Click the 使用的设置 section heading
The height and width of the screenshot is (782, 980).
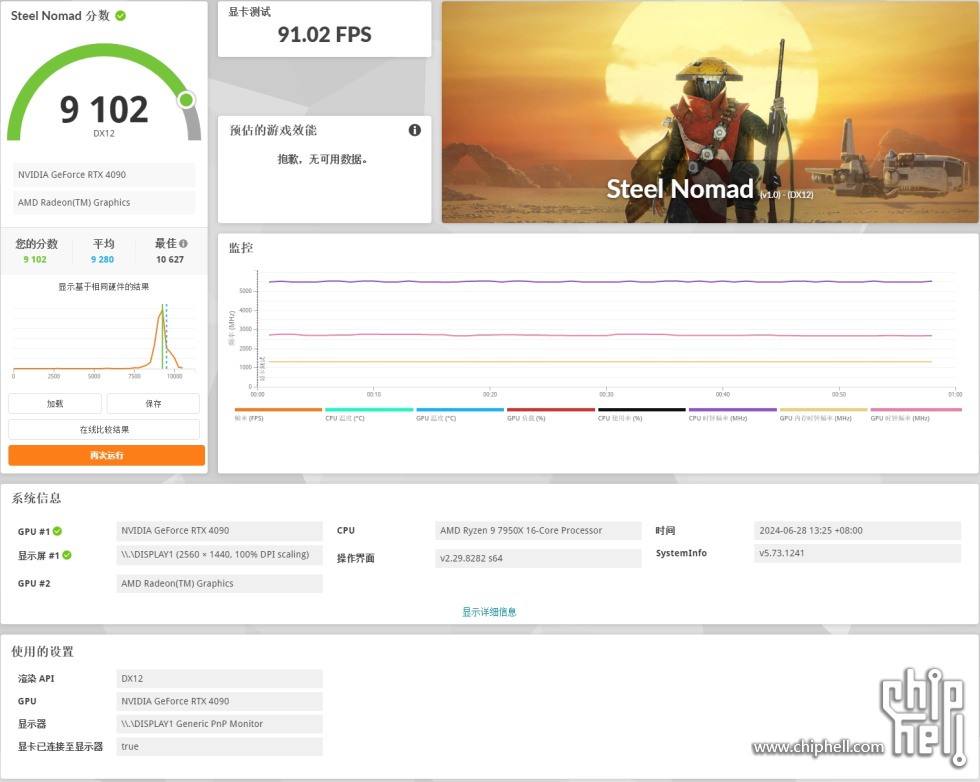click(x=42, y=651)
